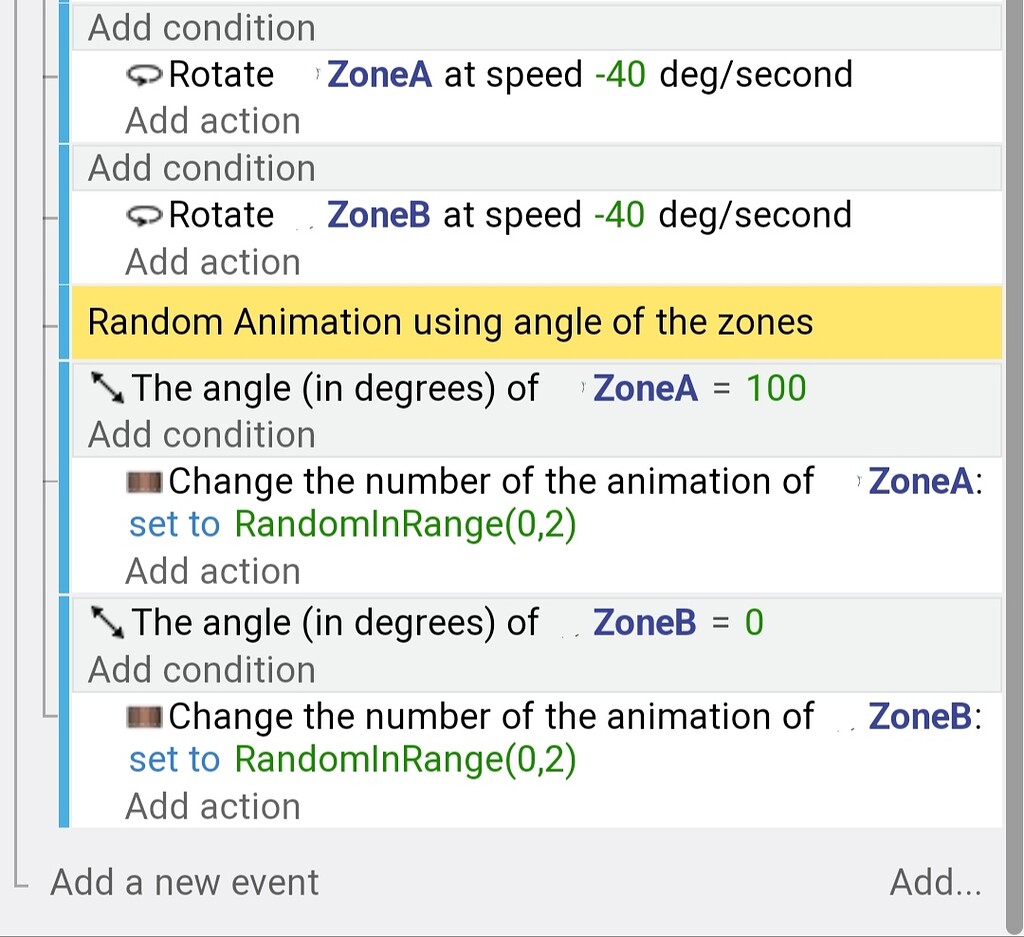This screenshot has width=1024, height=937.
Task: Click the angle condition icon for ZoneB
Action: point(106,622)
